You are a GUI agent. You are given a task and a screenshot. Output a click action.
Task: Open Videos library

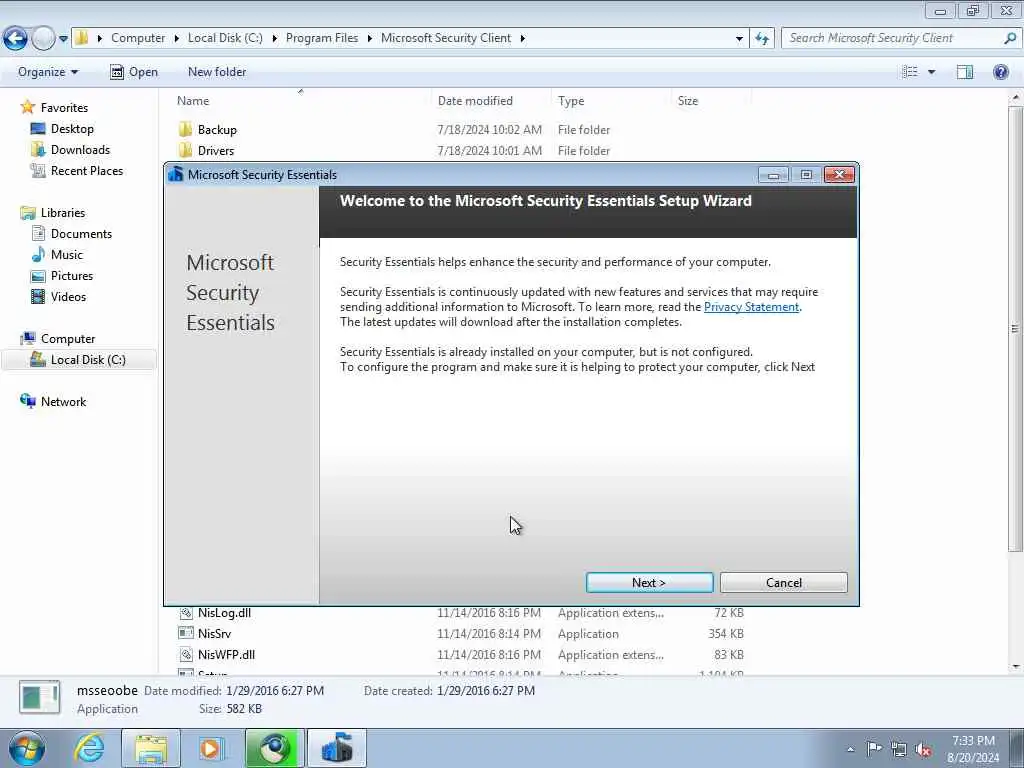[68, 296]
